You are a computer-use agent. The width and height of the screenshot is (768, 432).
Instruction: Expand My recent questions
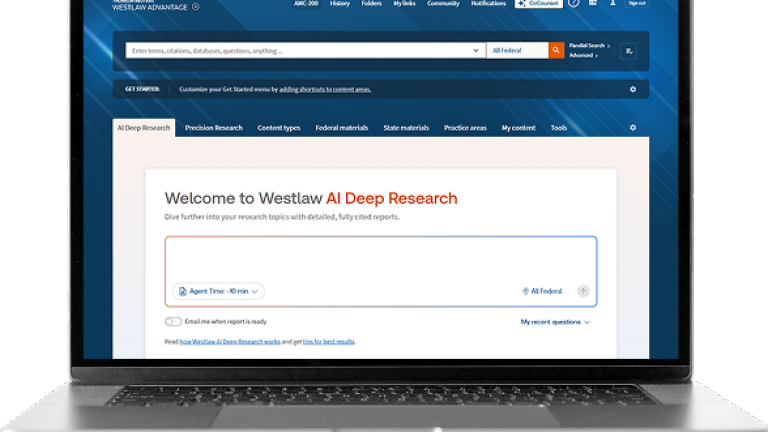[555, 322]
